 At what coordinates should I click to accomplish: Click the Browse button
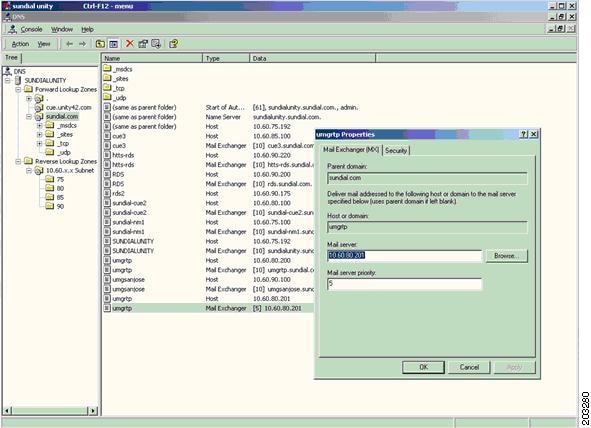click(507, 256)
